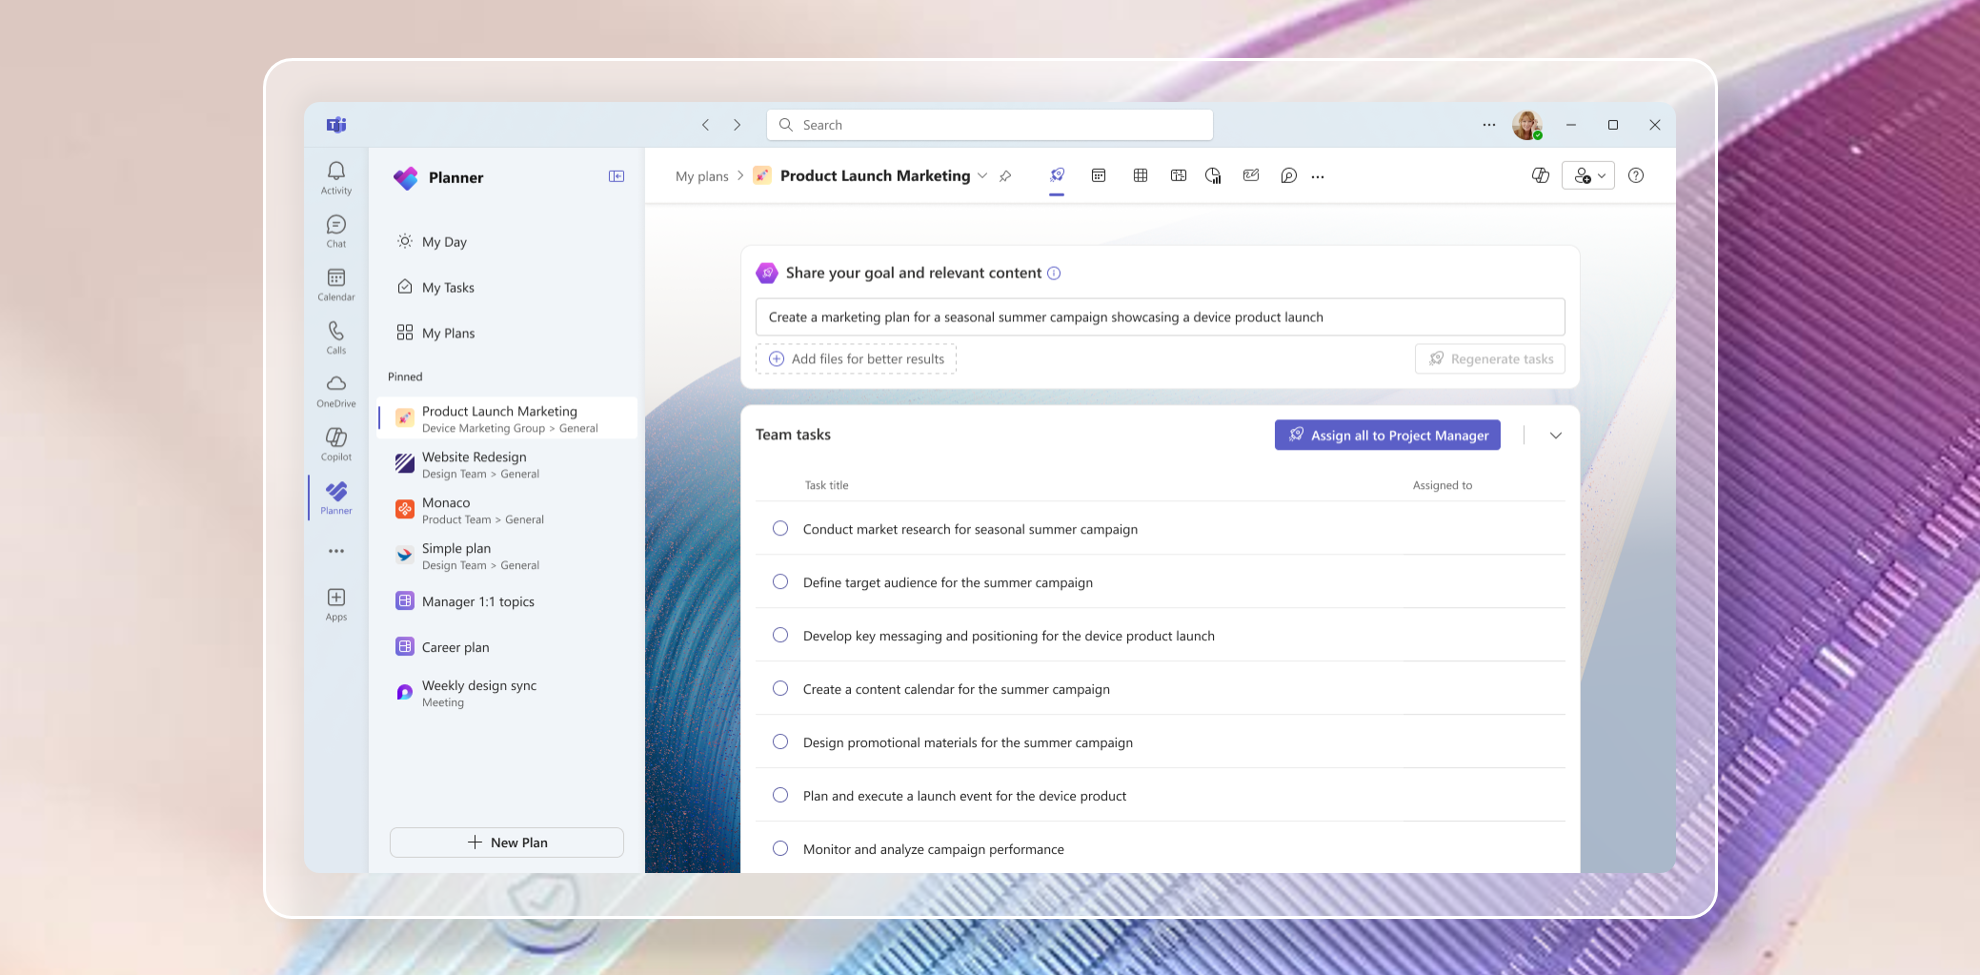
Task: Collapse the Planner navigation pane icon
Action: 616,176
